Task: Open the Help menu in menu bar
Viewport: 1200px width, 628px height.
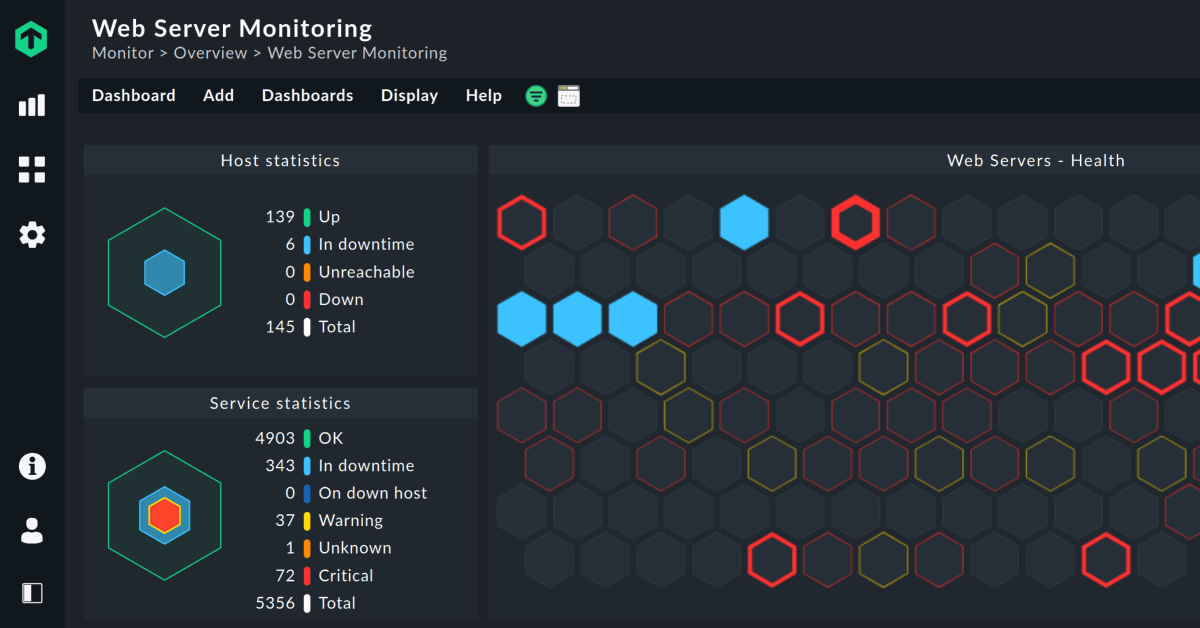Action: coord(483,96)
